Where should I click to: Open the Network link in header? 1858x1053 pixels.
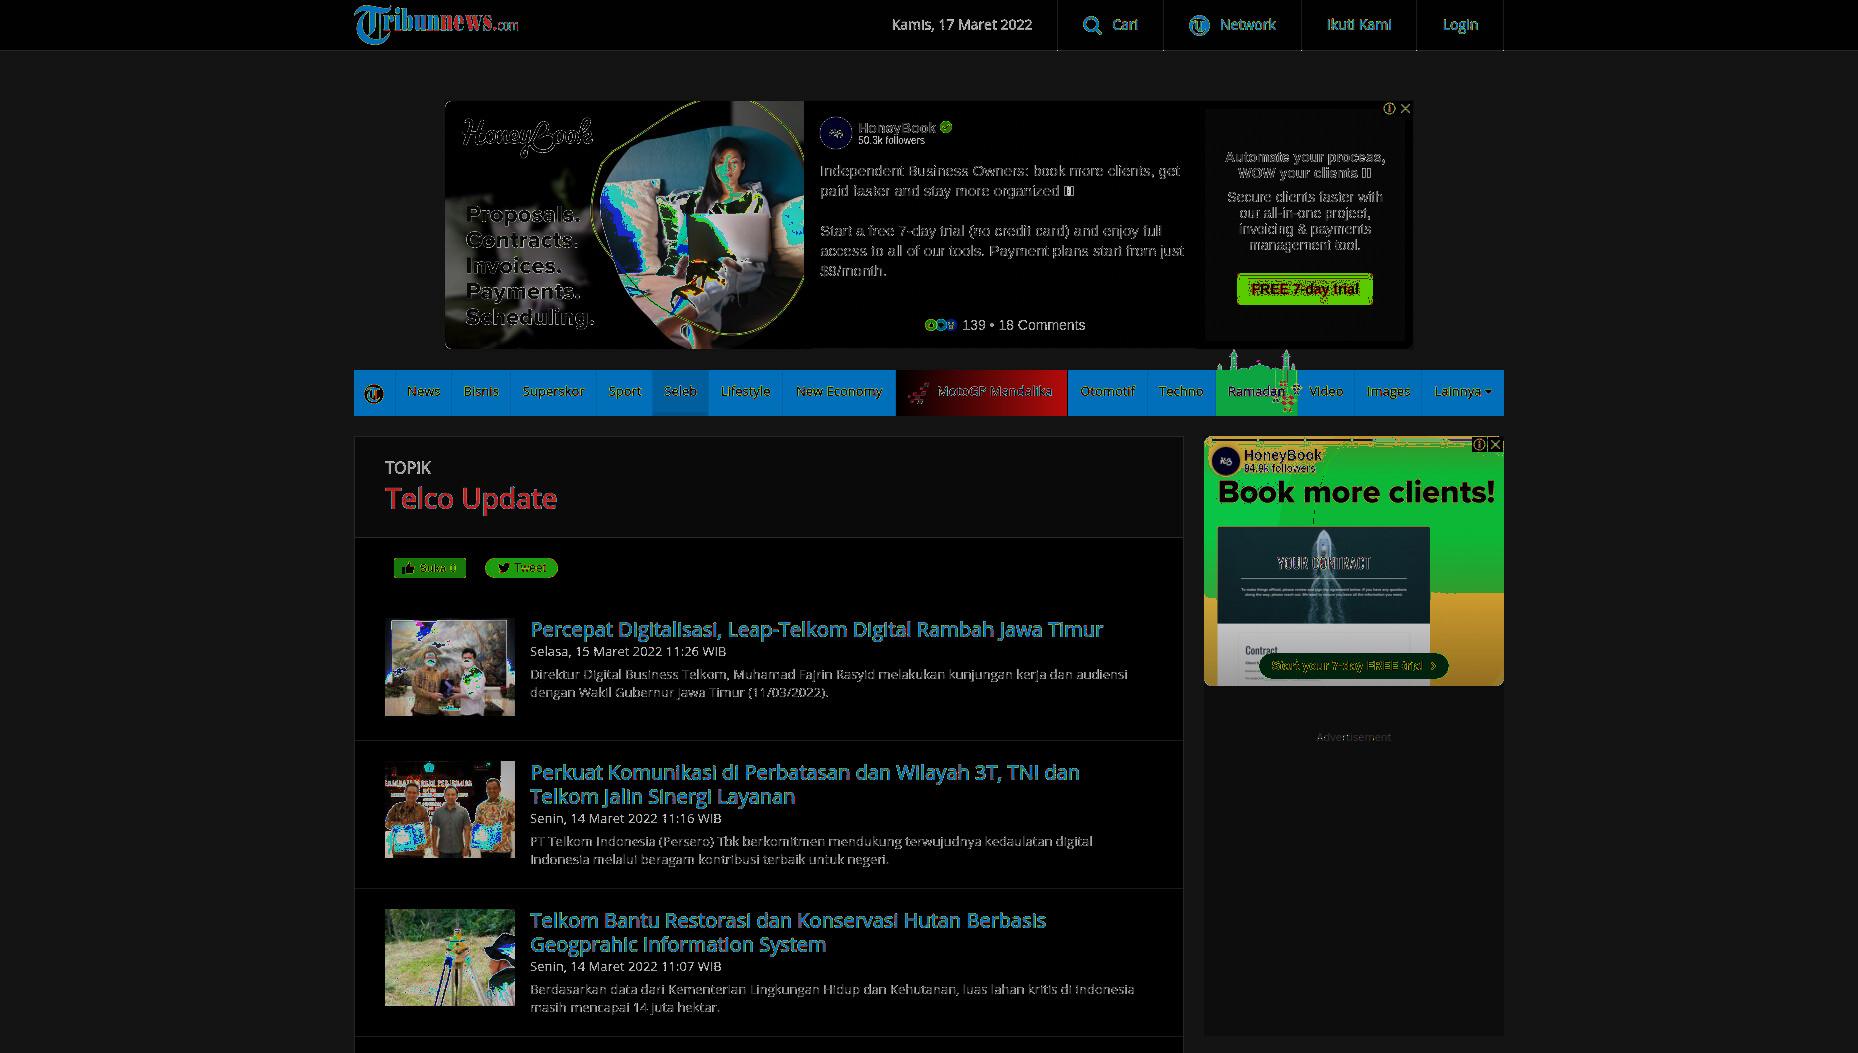1247,25
